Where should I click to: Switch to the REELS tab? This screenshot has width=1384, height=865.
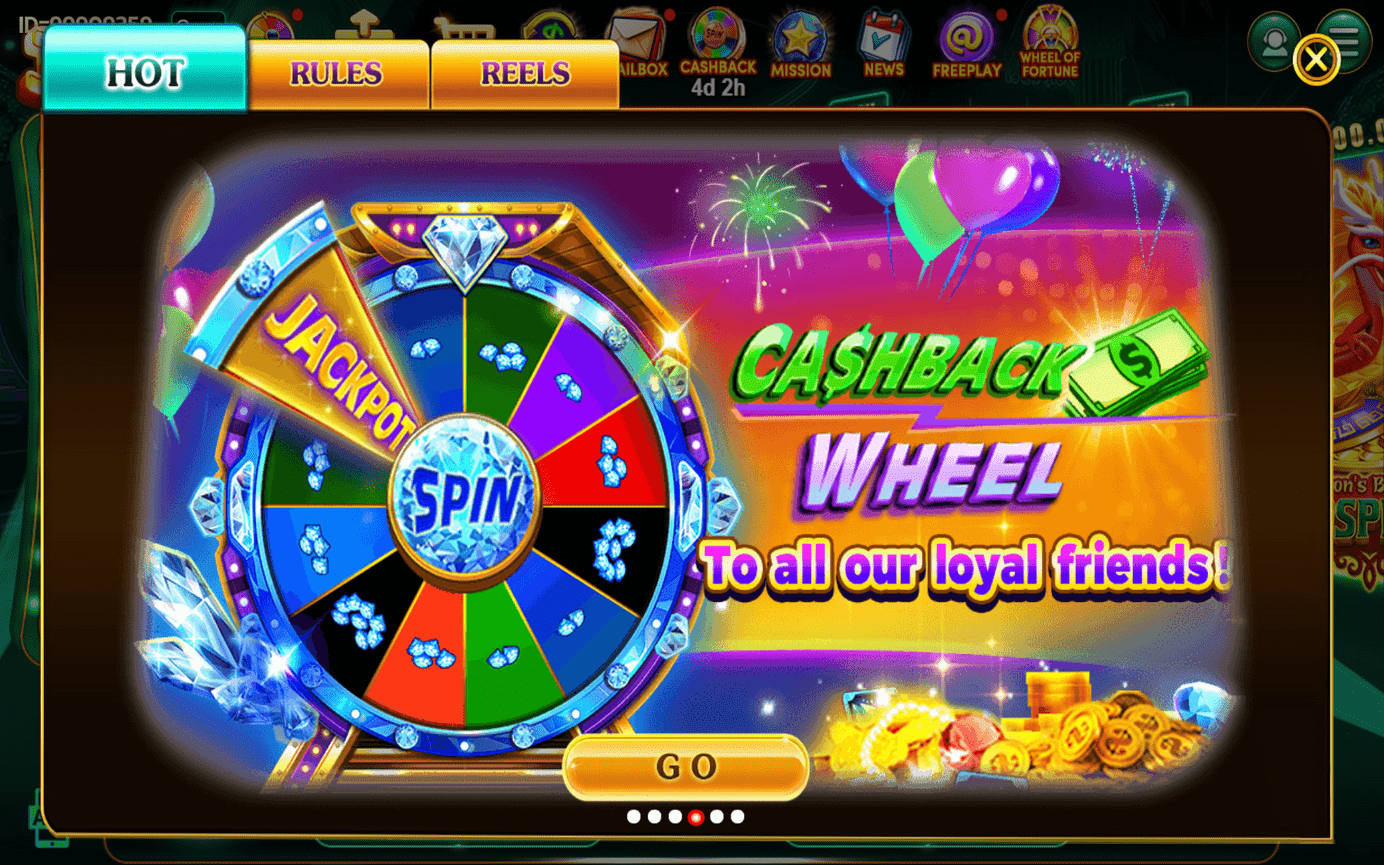[525, 74]
